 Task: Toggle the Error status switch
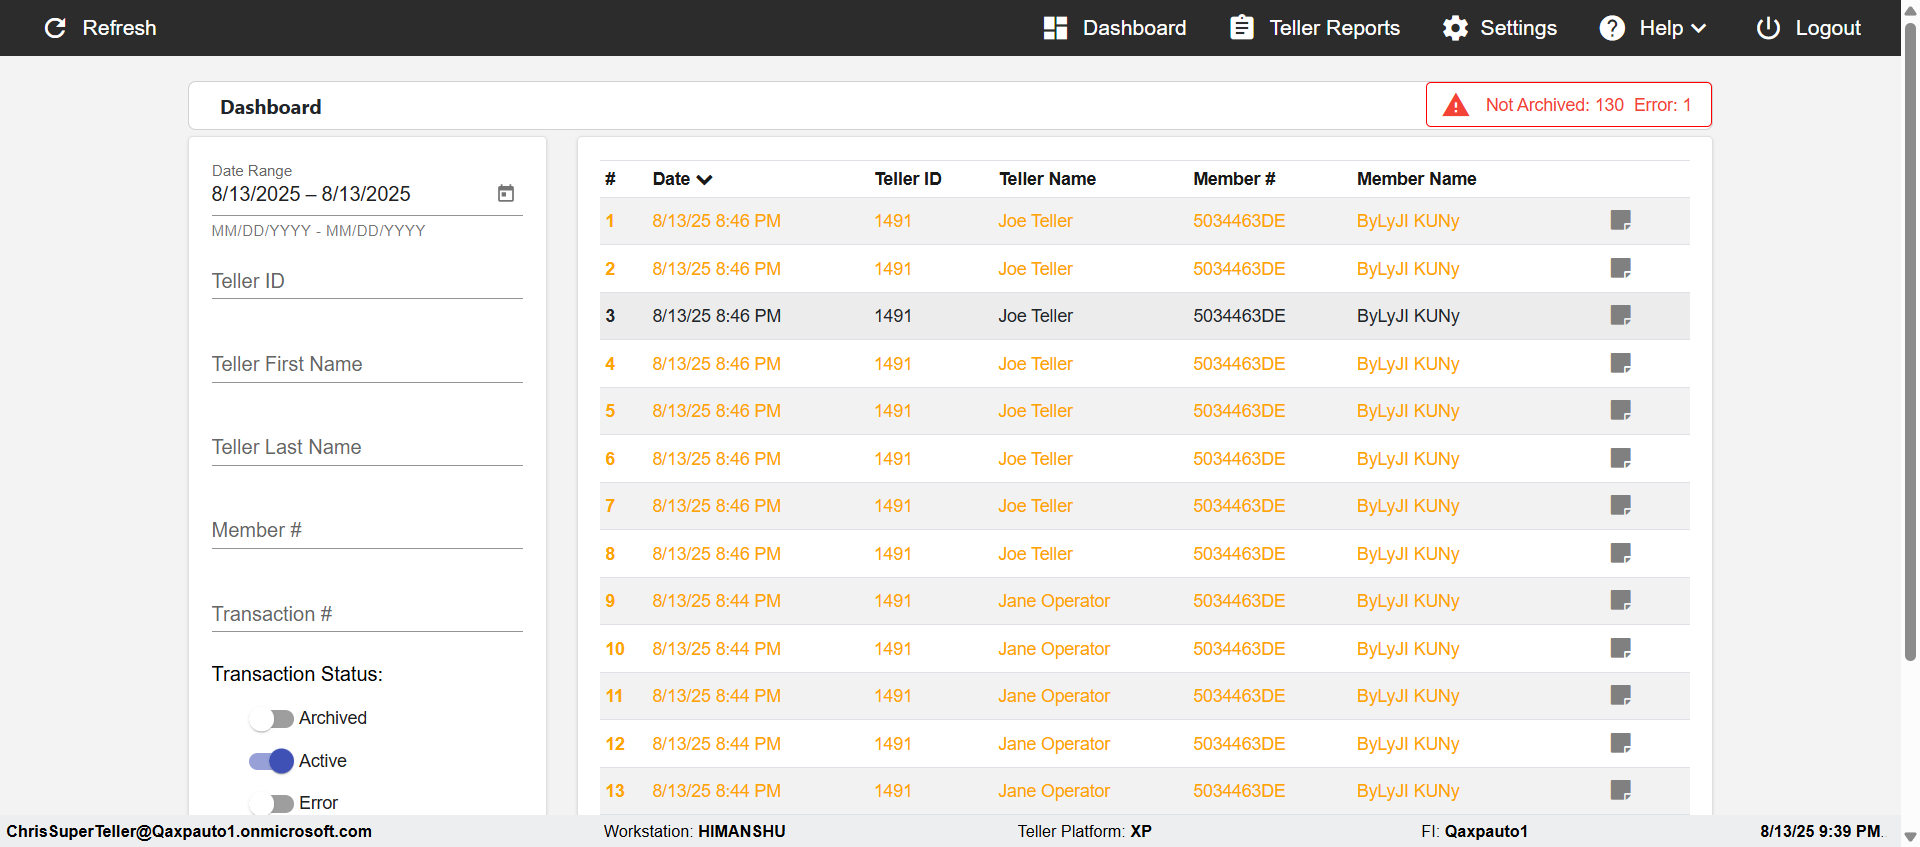(271, 803)
